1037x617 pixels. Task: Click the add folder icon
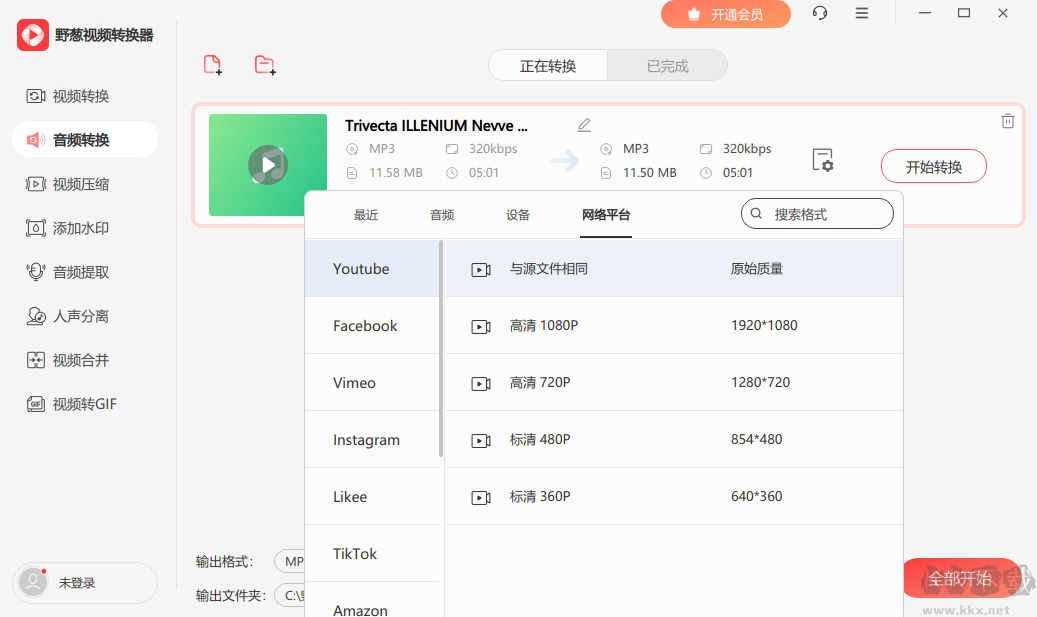pyautogui.click(x=264, y=64)
